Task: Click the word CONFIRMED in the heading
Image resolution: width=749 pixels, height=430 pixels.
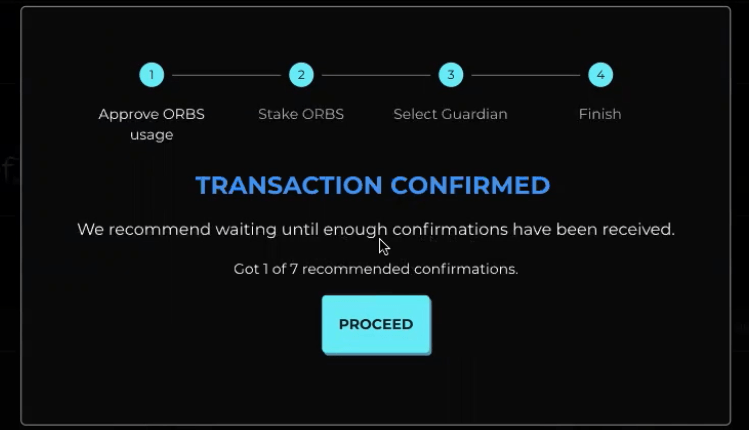Action: pyautogui.click(x=471, y=185)
